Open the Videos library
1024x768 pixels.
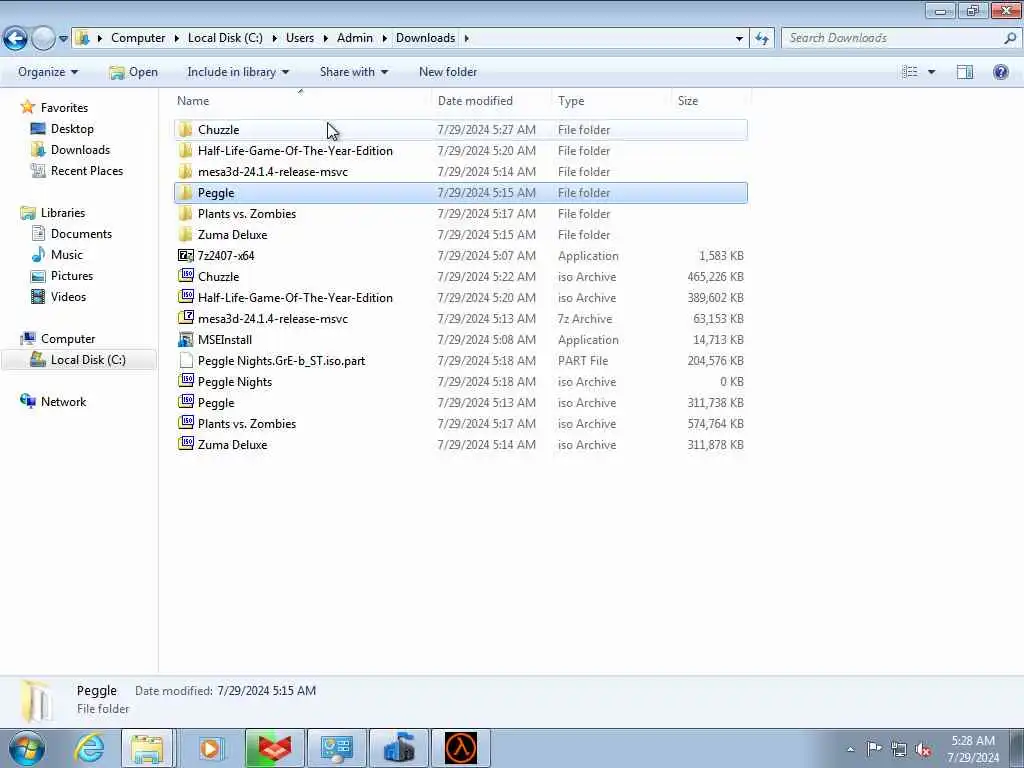(69, 296)
